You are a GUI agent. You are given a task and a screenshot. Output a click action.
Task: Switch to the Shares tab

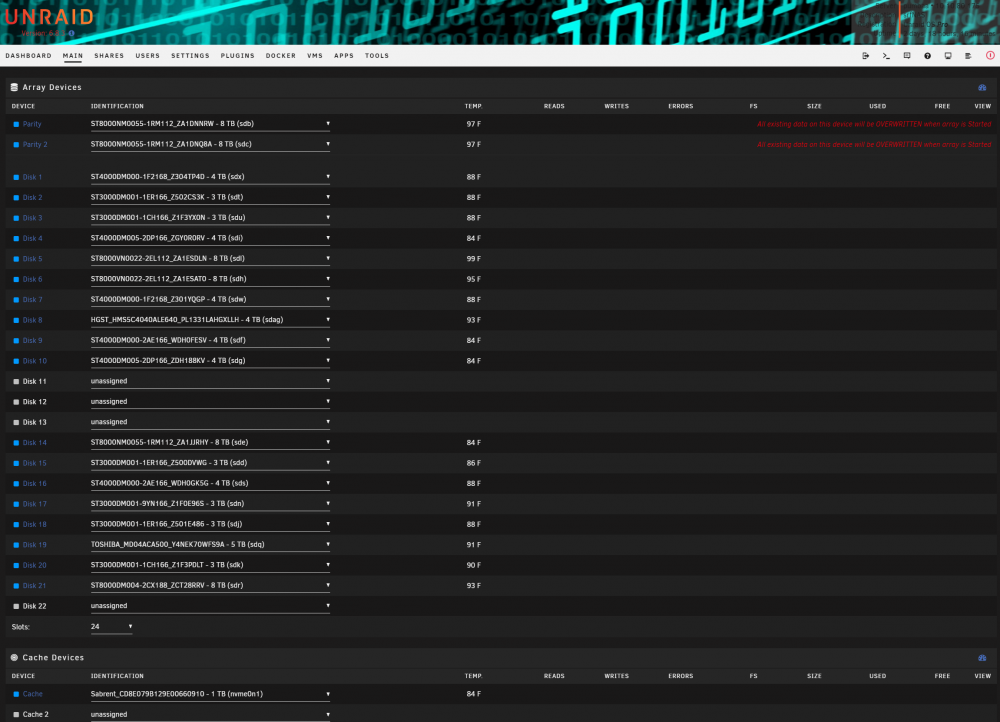coord(109,55)
